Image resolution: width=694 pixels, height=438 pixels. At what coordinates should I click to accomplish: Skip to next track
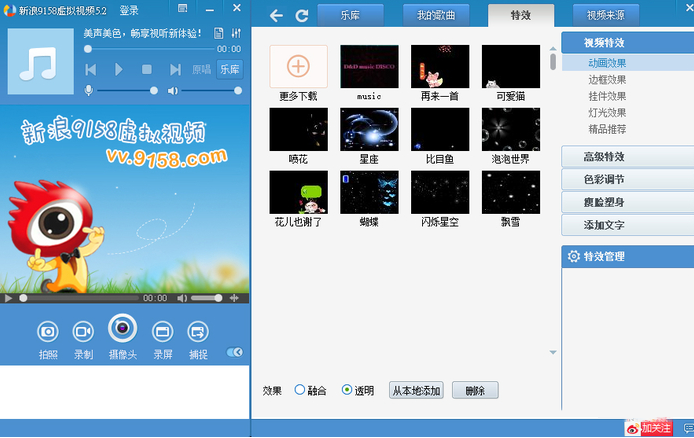click(175, 69)
